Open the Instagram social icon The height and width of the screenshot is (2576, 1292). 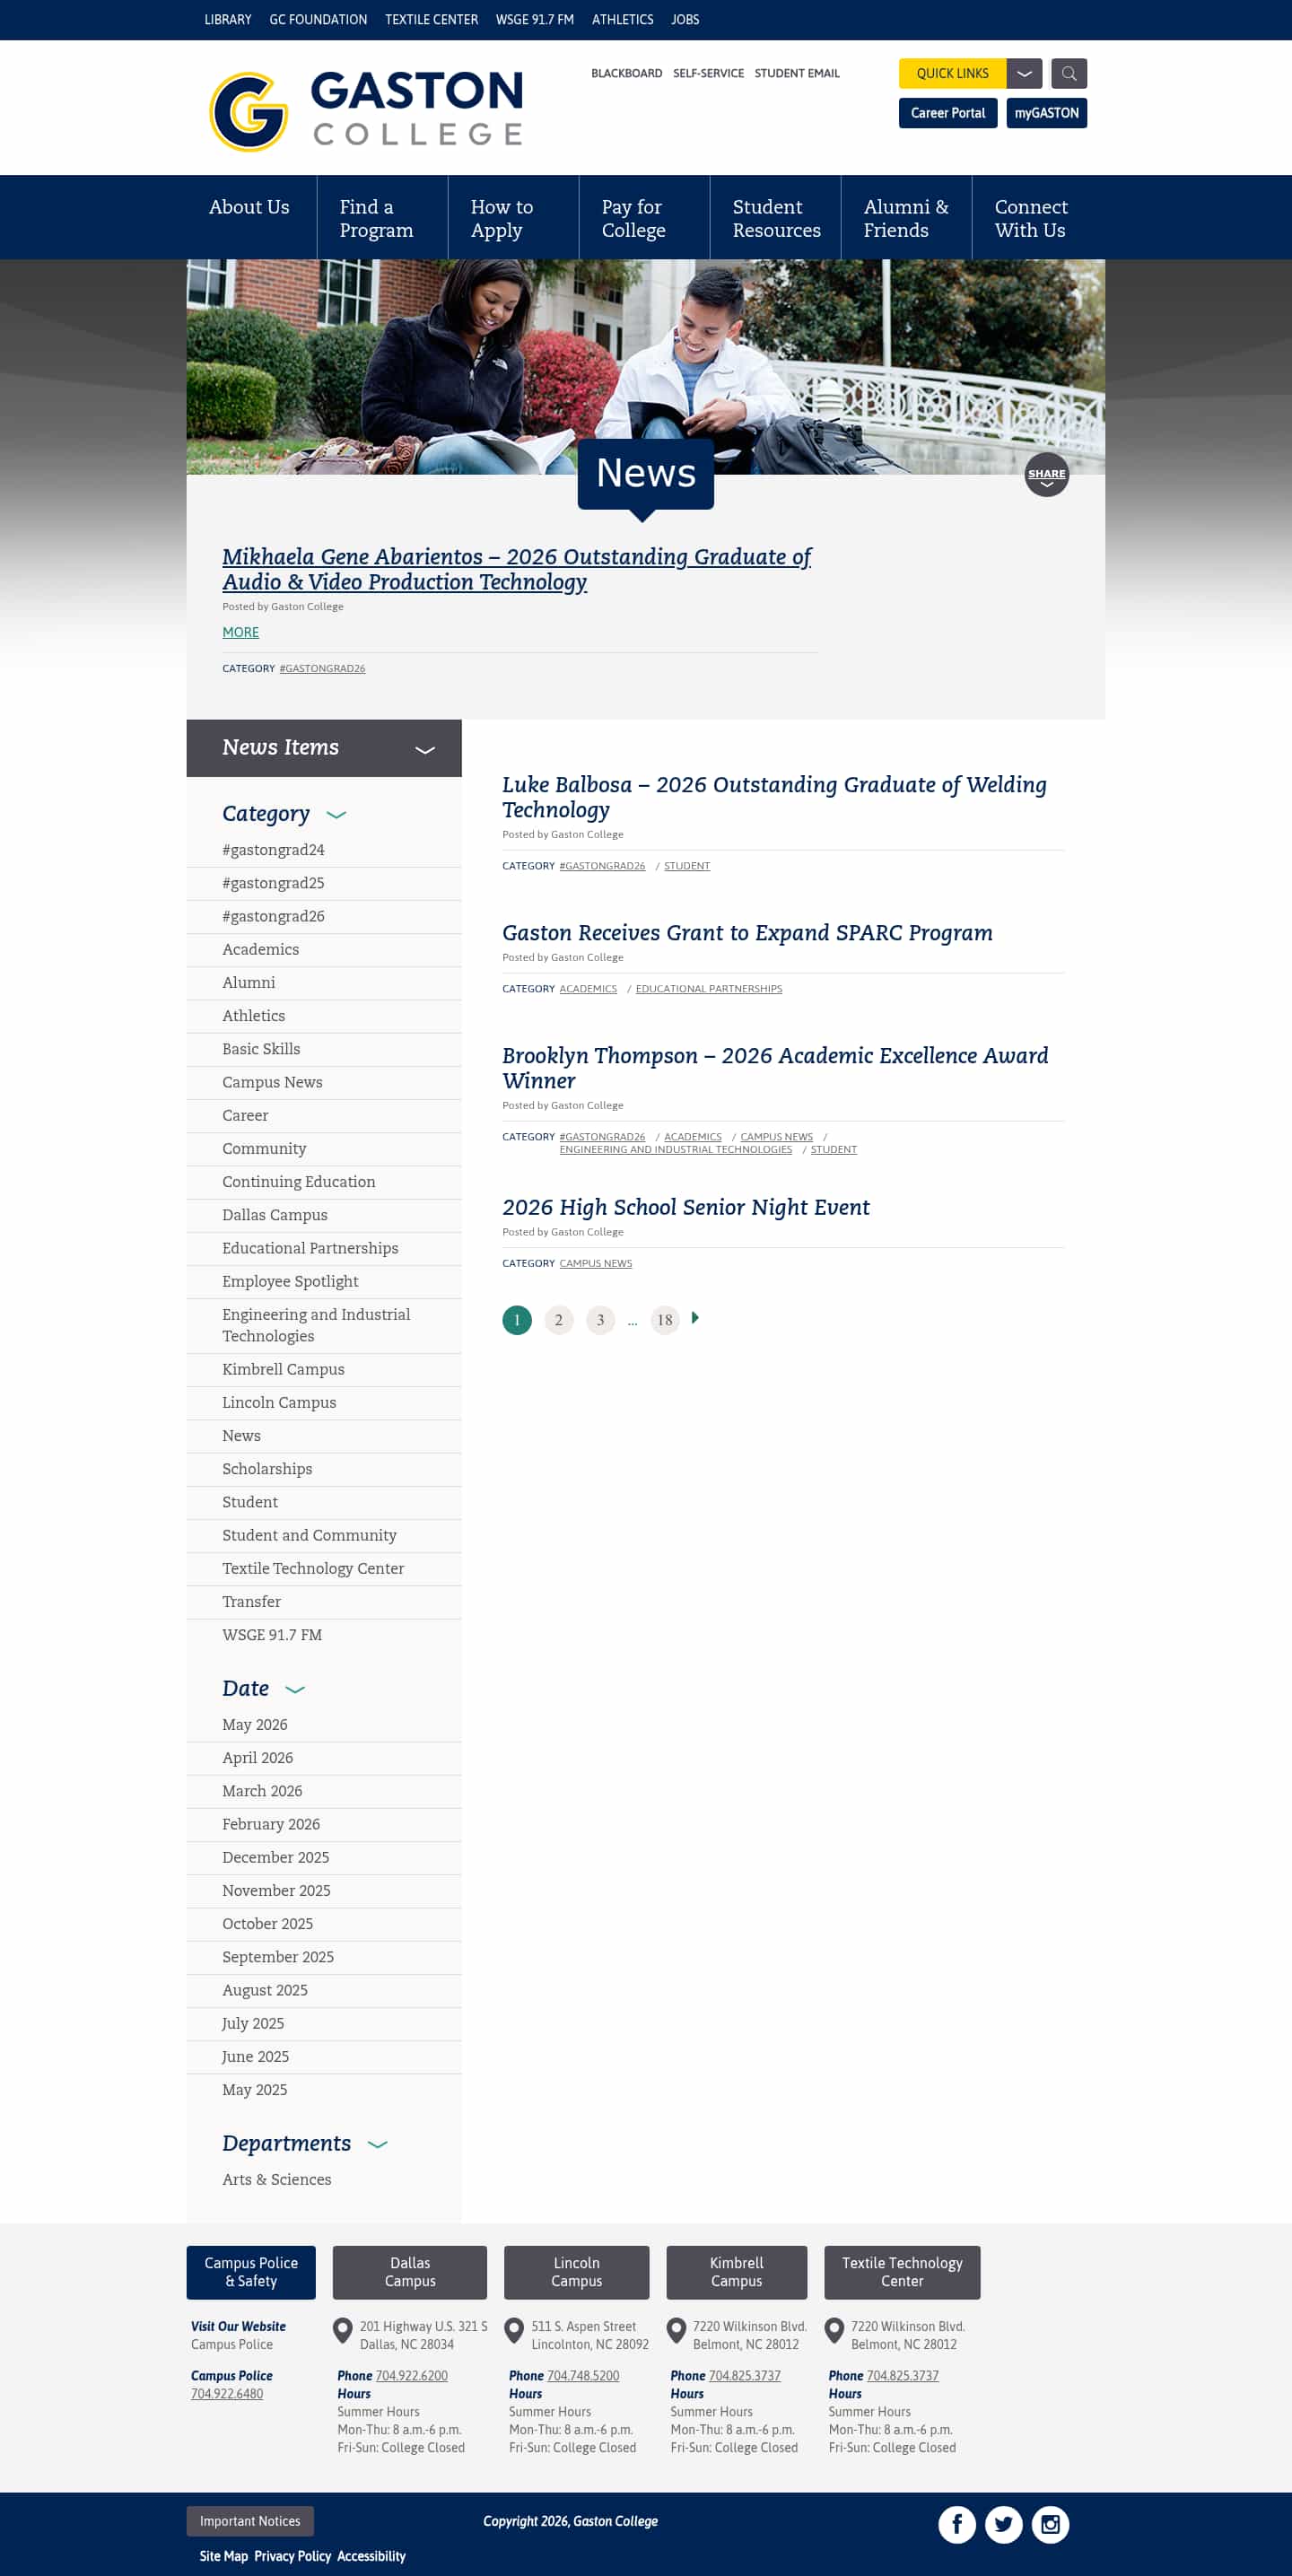pos(1050,2524)
